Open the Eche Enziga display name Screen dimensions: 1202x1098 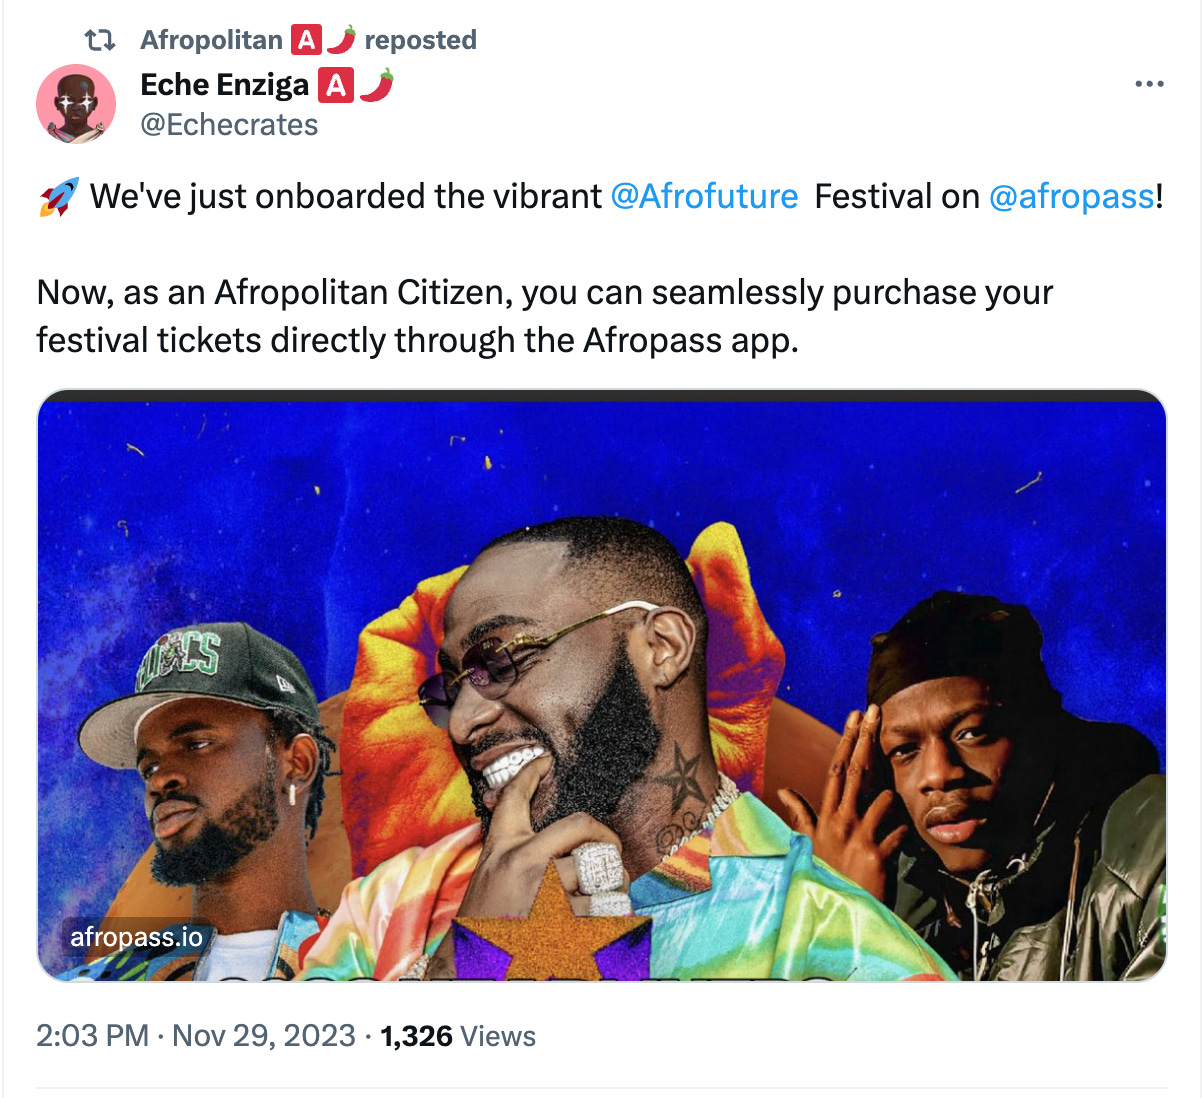pos(225,85)
